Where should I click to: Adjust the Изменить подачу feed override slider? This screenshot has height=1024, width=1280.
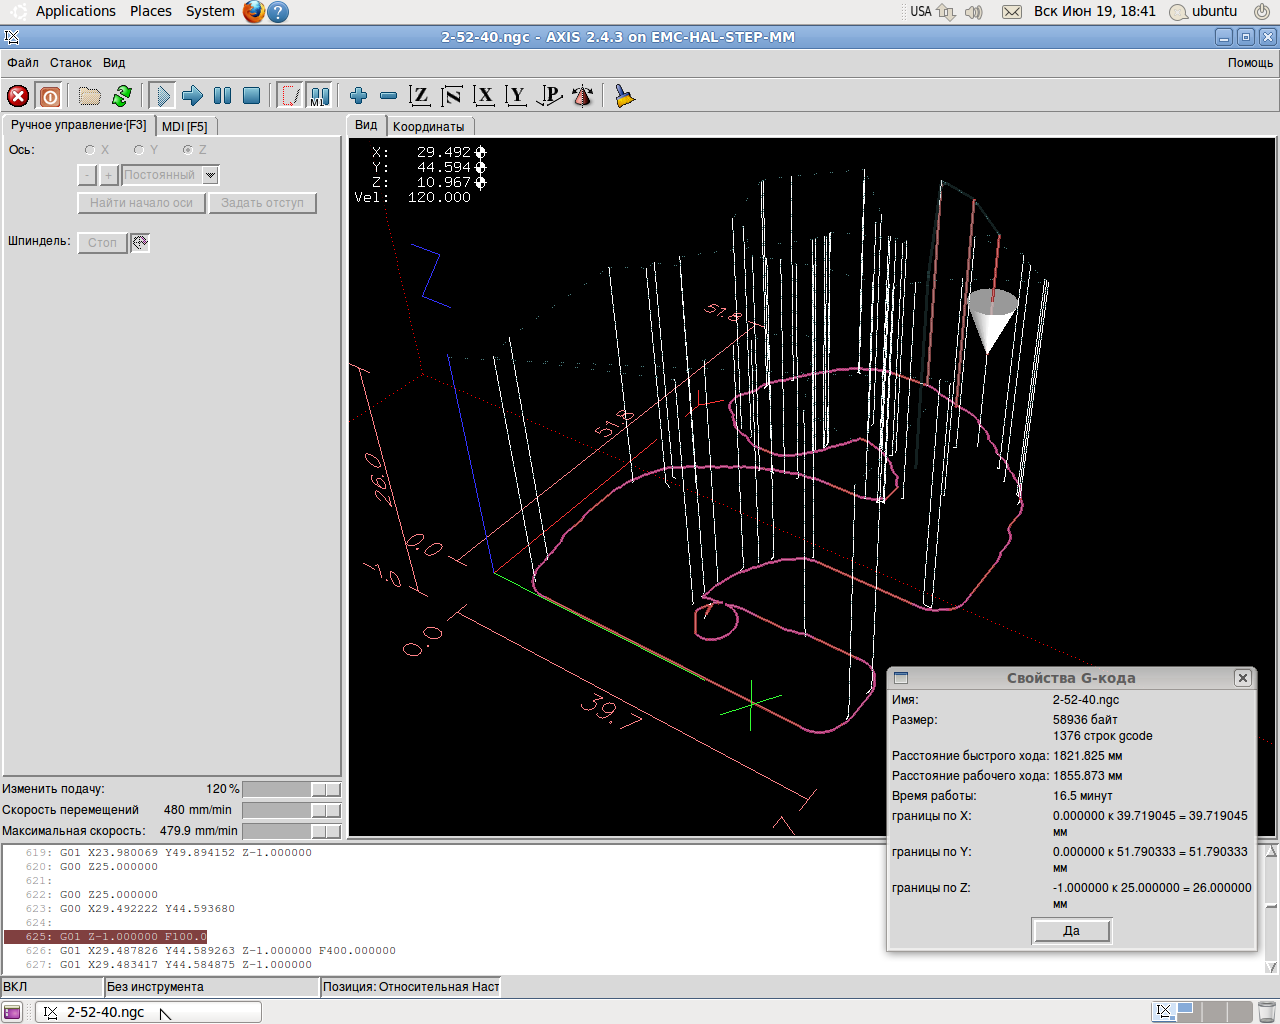(325, 789)
